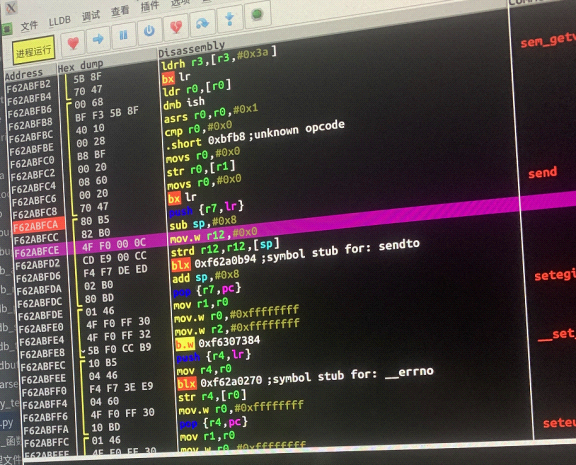Image resolution: width=576 pixels, height=465 pixels.
Task: Open the 插件 menu
Action: click(150, 7)
